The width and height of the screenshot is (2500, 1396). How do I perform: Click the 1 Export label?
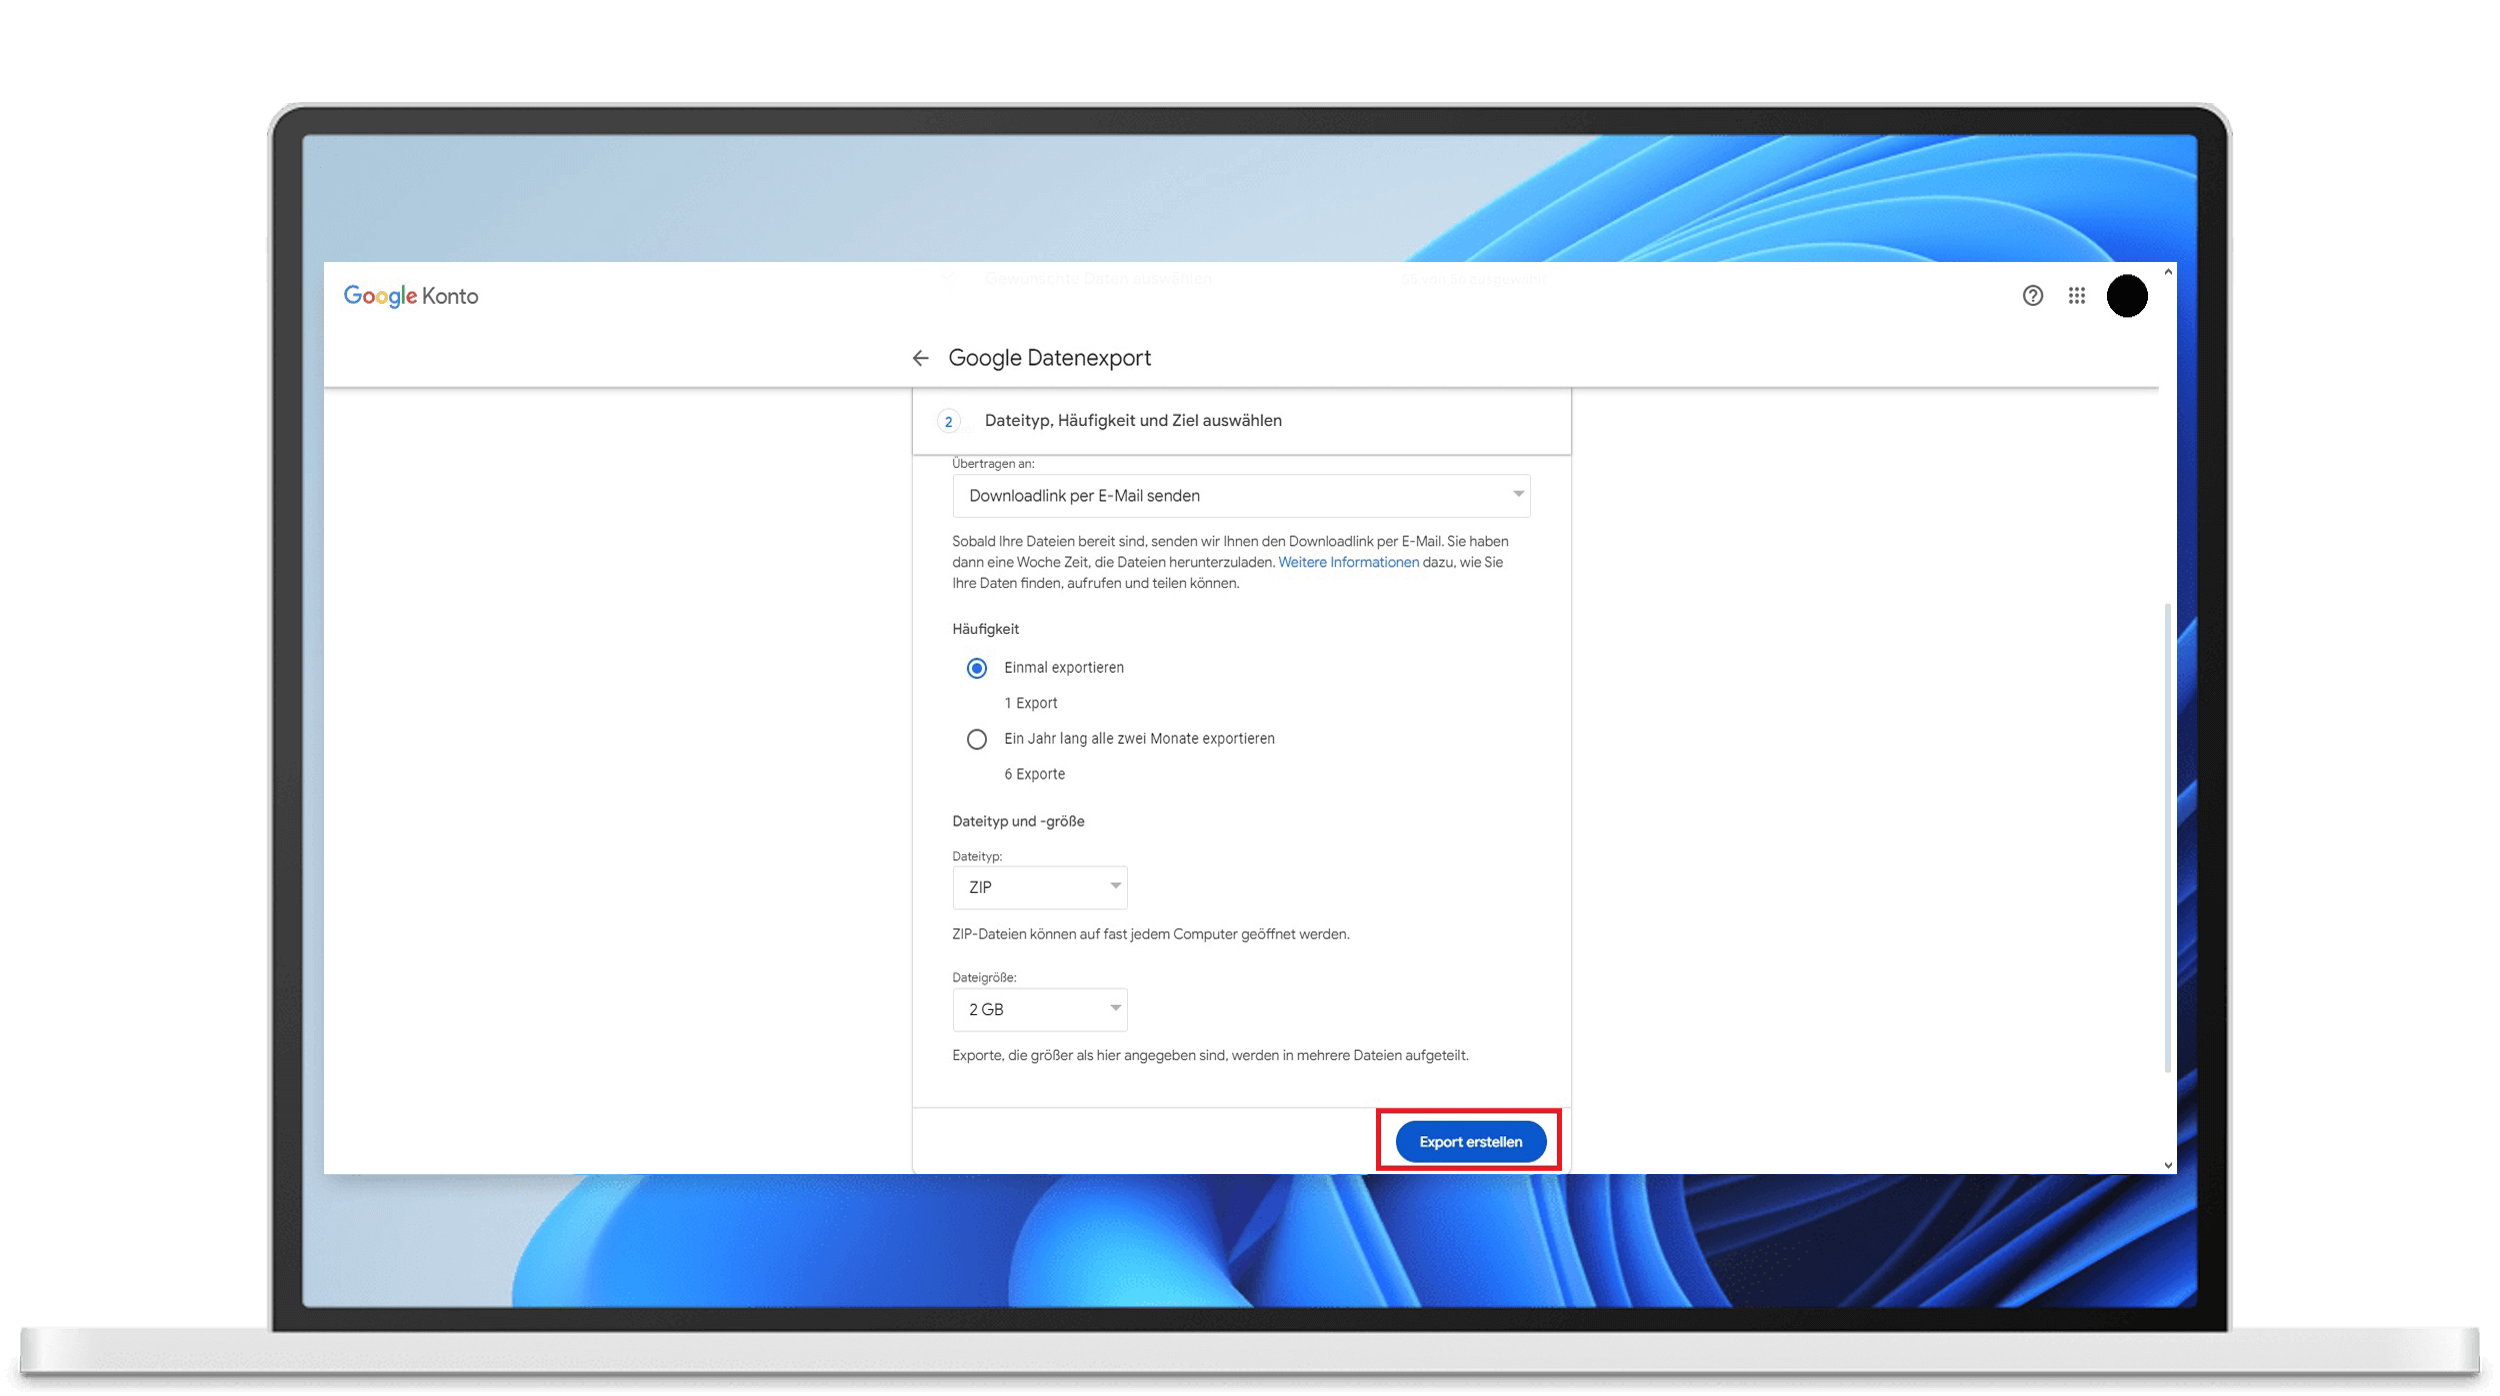1030,704
